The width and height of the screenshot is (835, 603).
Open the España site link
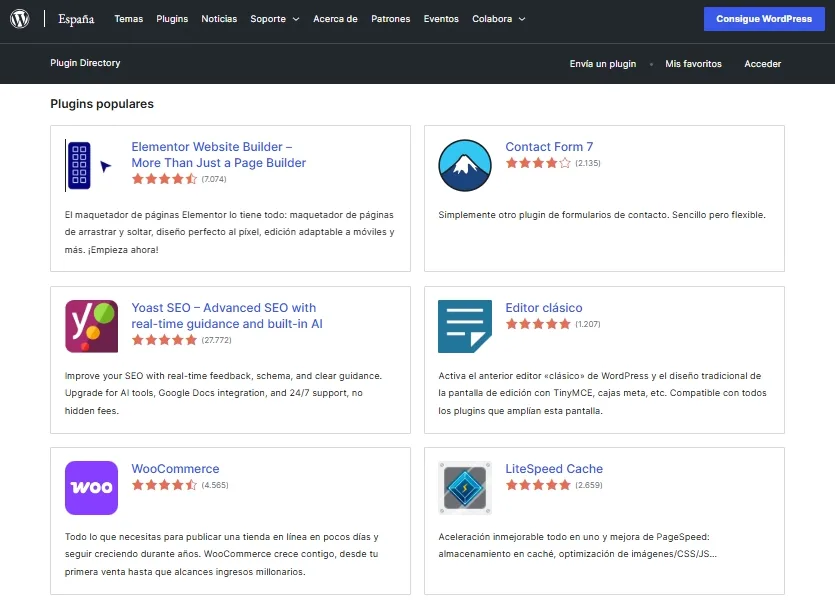tap(76, 19)
